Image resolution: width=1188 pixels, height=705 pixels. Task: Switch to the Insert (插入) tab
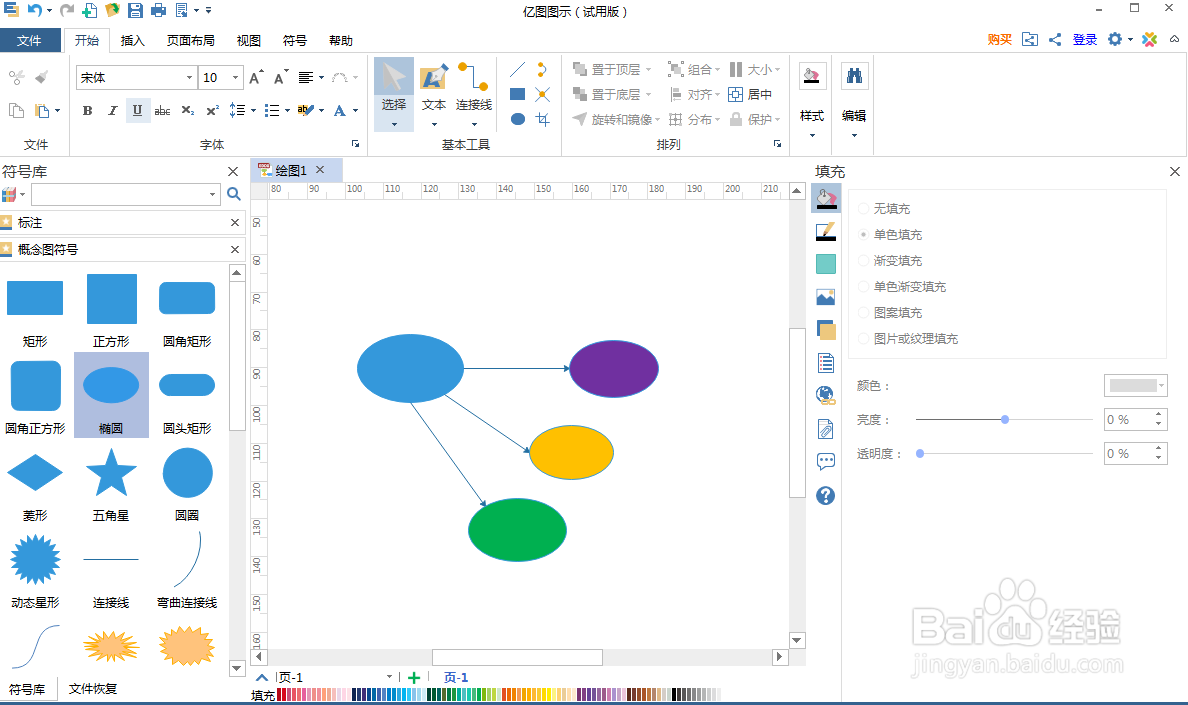(132, 40)
